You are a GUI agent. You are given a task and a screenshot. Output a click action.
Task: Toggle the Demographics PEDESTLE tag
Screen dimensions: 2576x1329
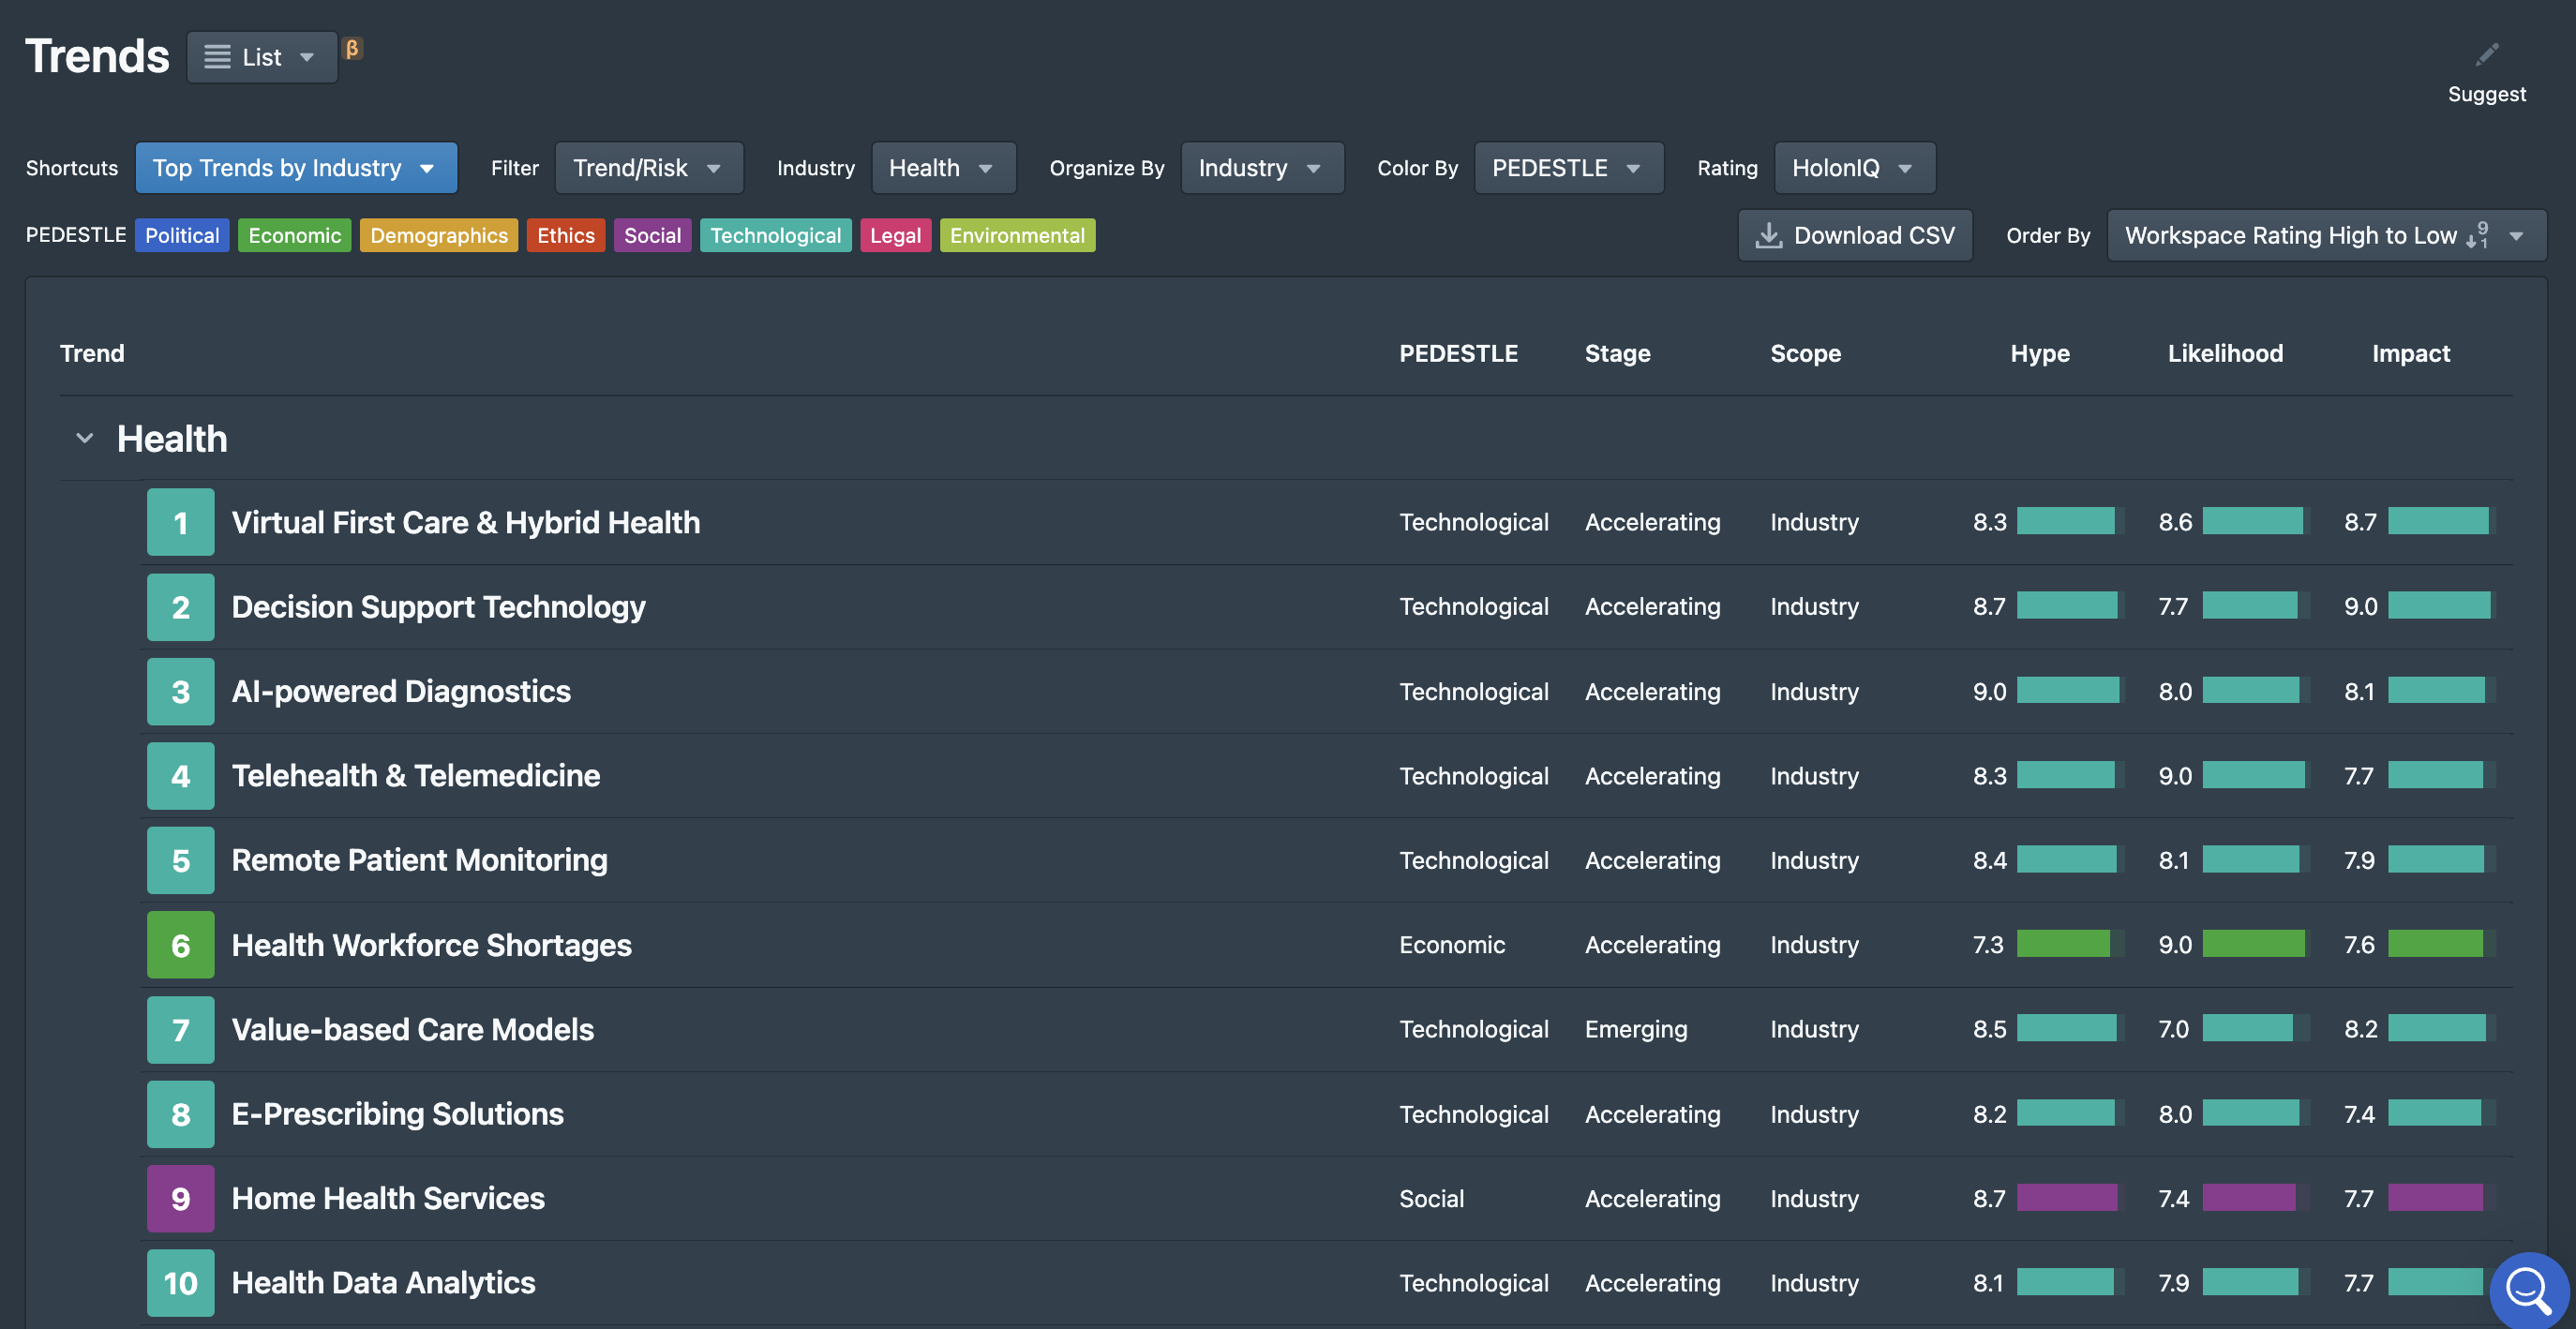click(439, 235)
